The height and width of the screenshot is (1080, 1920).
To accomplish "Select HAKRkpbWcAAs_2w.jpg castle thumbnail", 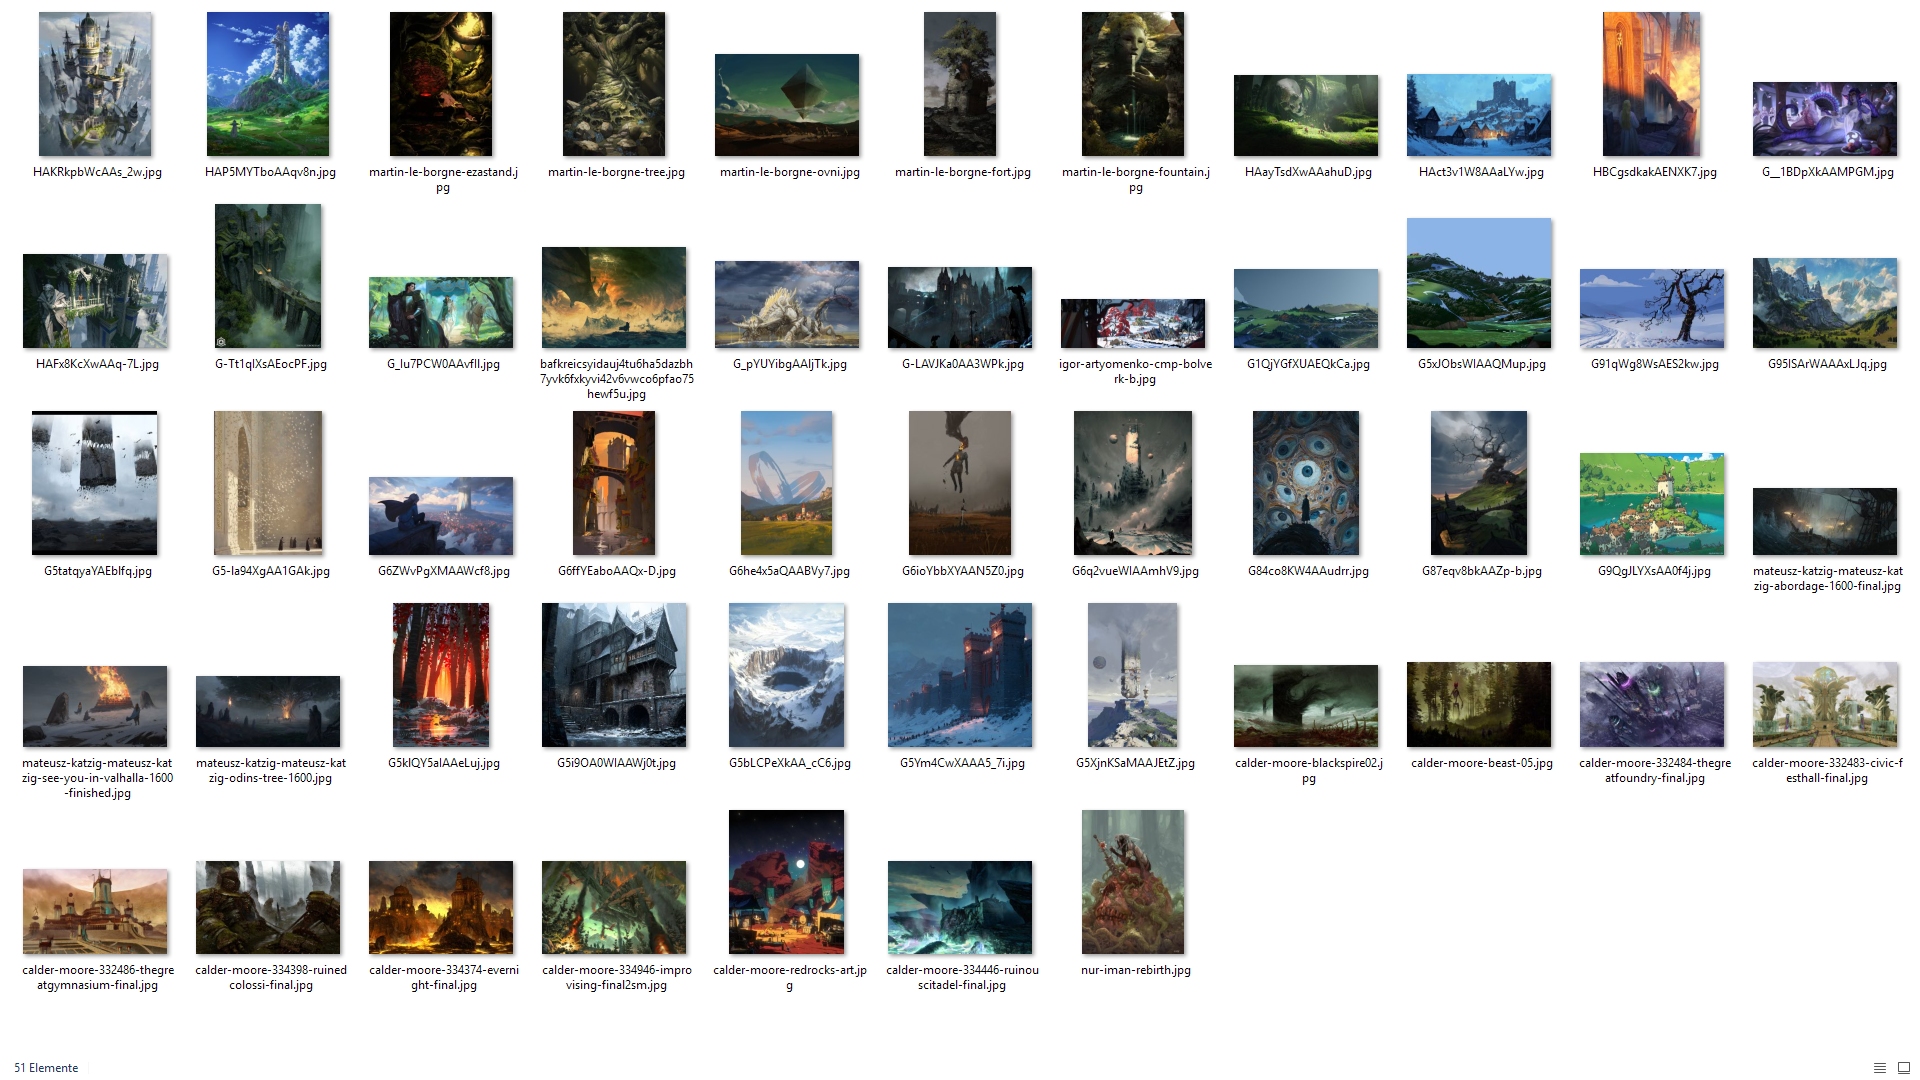I will click(x=95, y=84).
